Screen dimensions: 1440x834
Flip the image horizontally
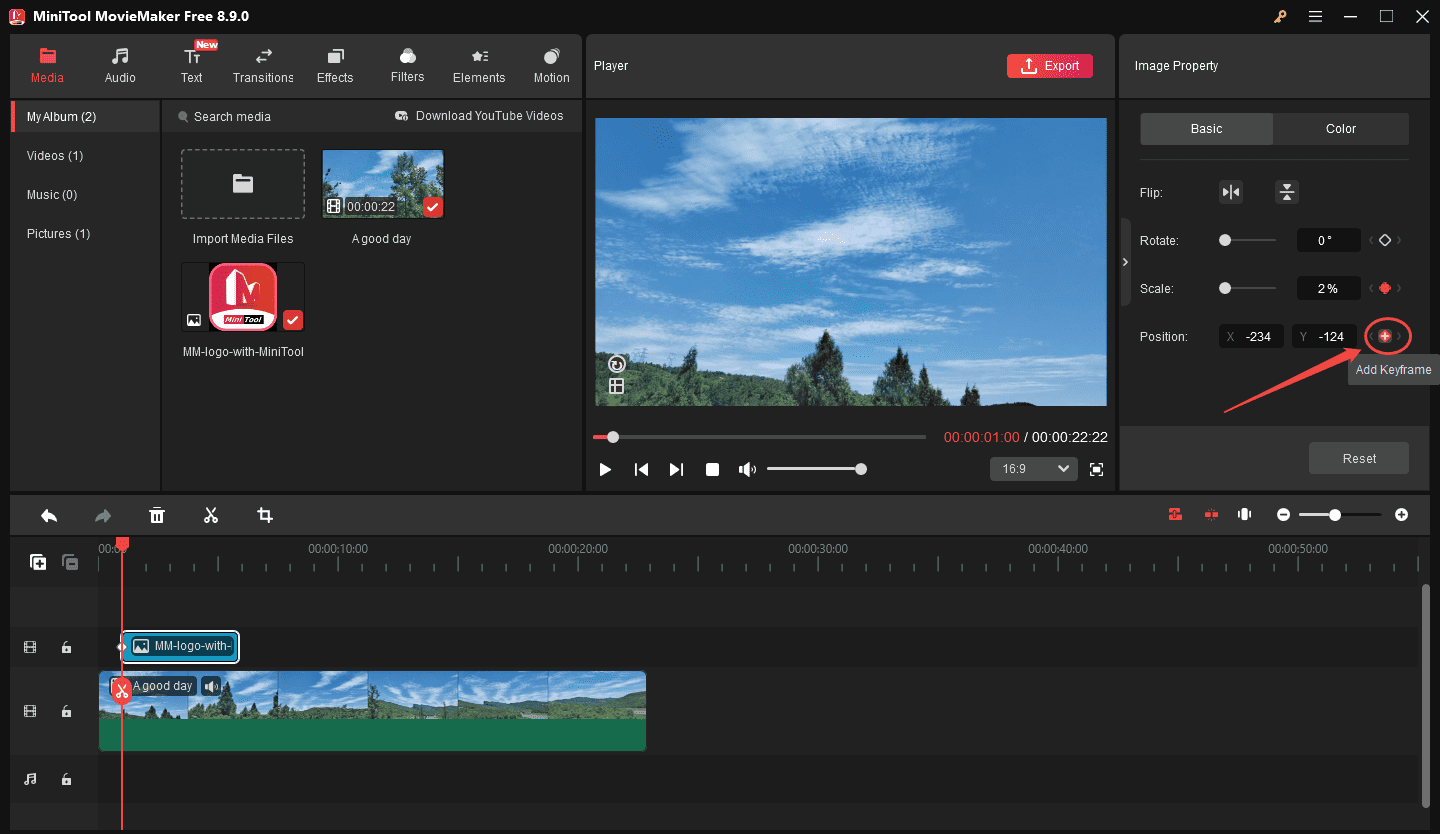coord(1231,192)
